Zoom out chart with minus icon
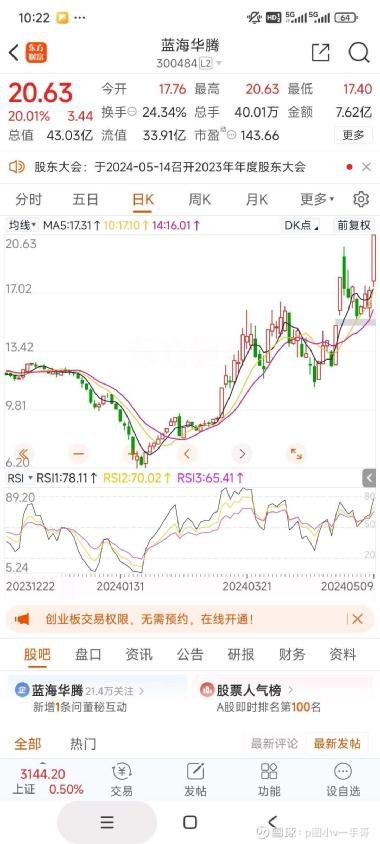Image resolution: width=380 pixels, height=844 pixels. [79, 453]
